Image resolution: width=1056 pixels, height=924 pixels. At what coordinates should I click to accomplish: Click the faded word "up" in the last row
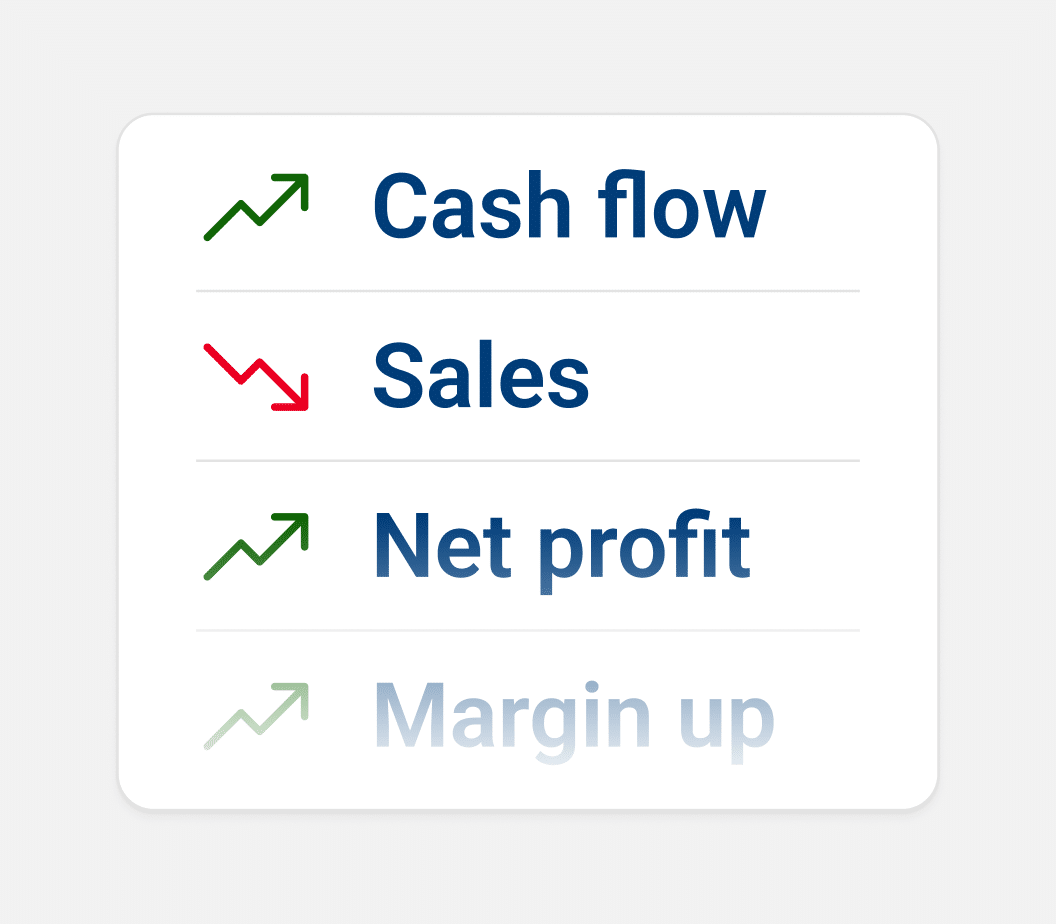coord(727,720)
